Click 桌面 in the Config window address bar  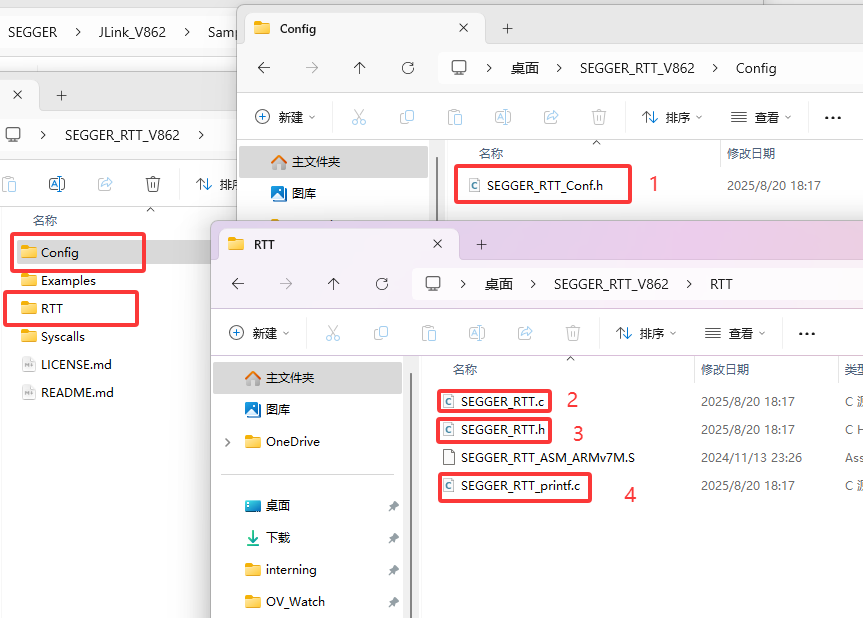(x=525, y=68)
